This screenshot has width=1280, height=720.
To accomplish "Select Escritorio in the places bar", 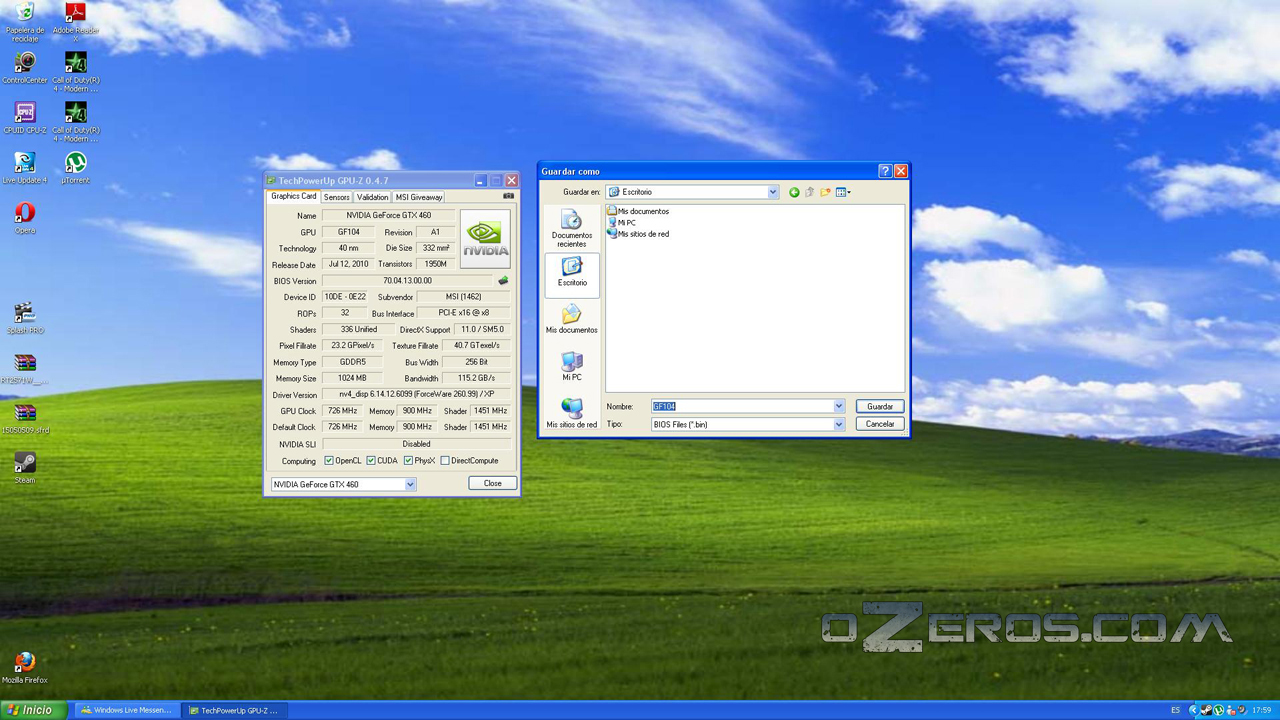I will point(572,273).
